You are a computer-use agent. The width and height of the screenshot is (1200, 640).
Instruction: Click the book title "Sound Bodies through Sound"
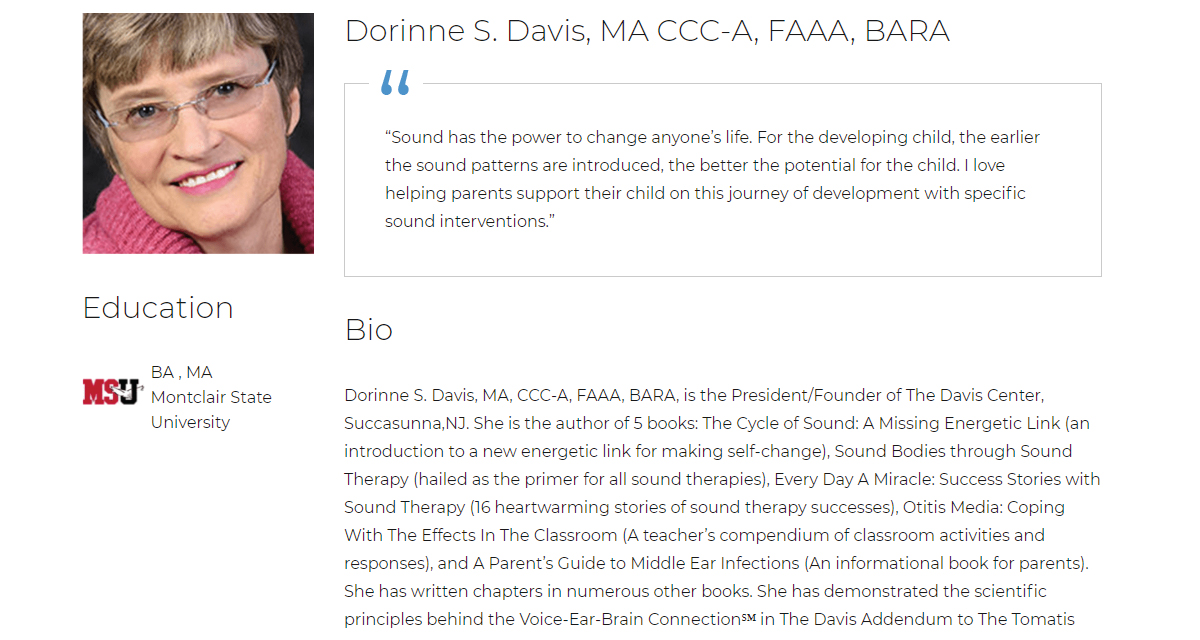click(954, 451)
